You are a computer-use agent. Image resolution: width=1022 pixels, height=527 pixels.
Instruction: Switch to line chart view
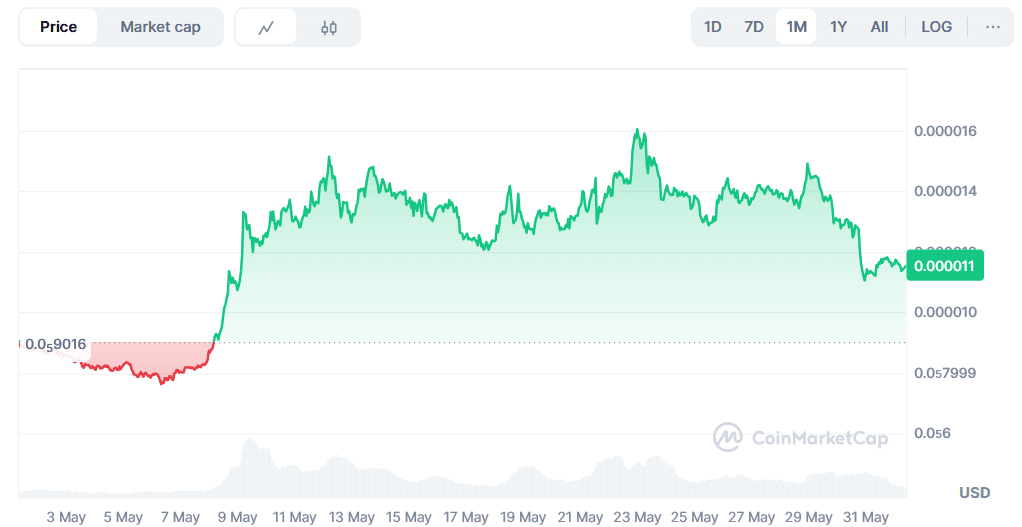266,27
